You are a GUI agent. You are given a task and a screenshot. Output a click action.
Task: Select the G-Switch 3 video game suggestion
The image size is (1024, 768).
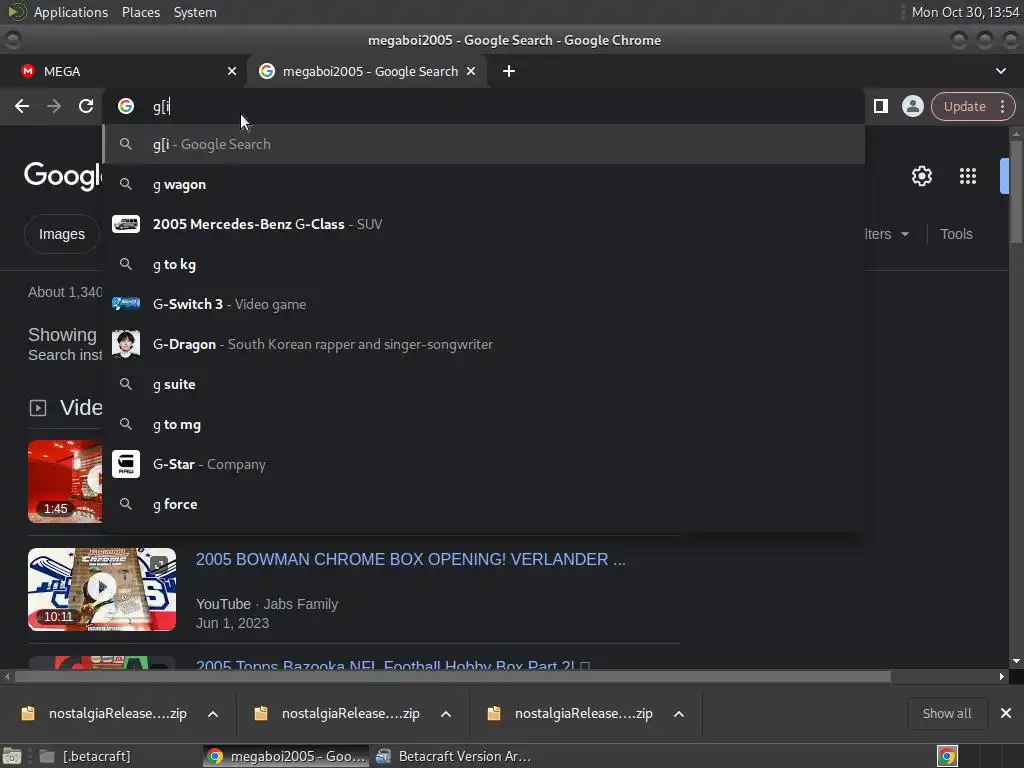[484, 304]
